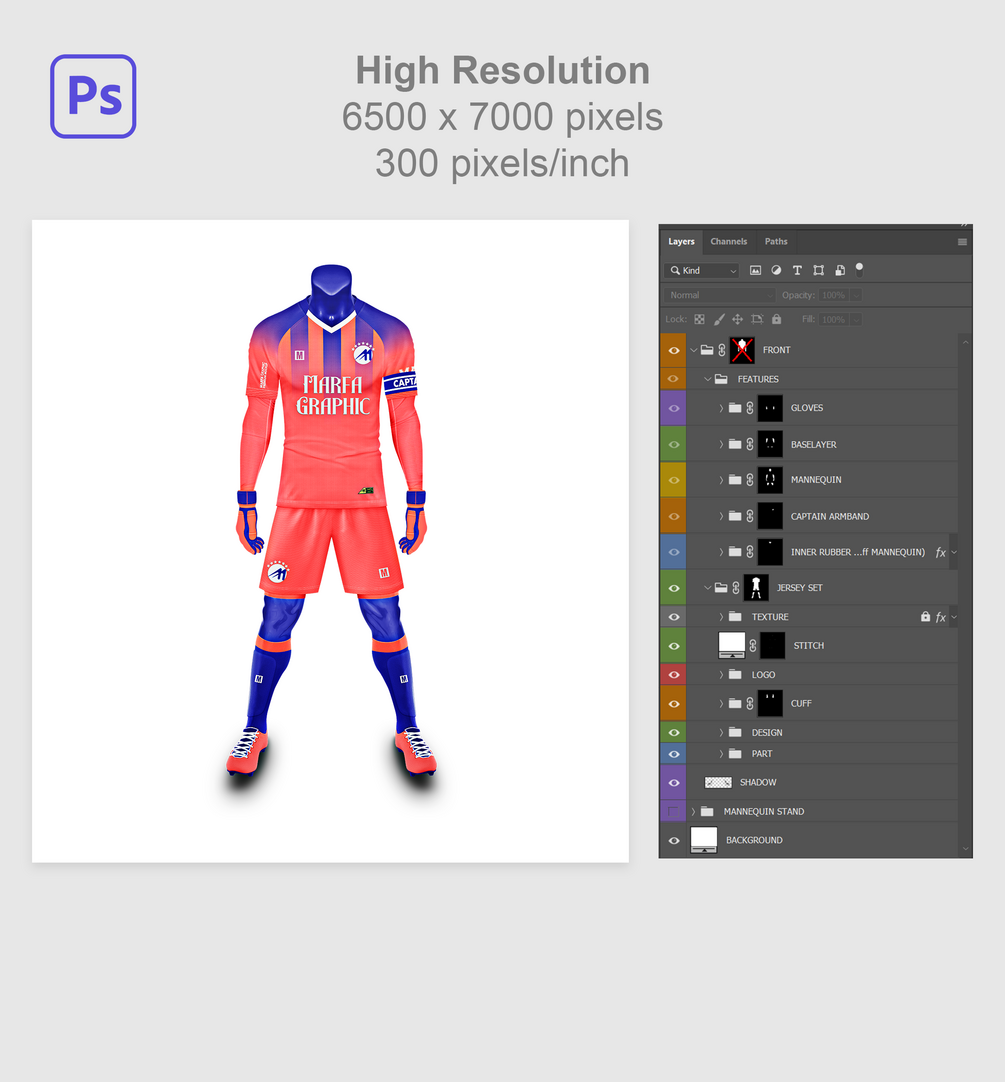Screen dimensions: 1005x1082
Task: Open the Kind filter dropdown
Action: tap(702, 270)
